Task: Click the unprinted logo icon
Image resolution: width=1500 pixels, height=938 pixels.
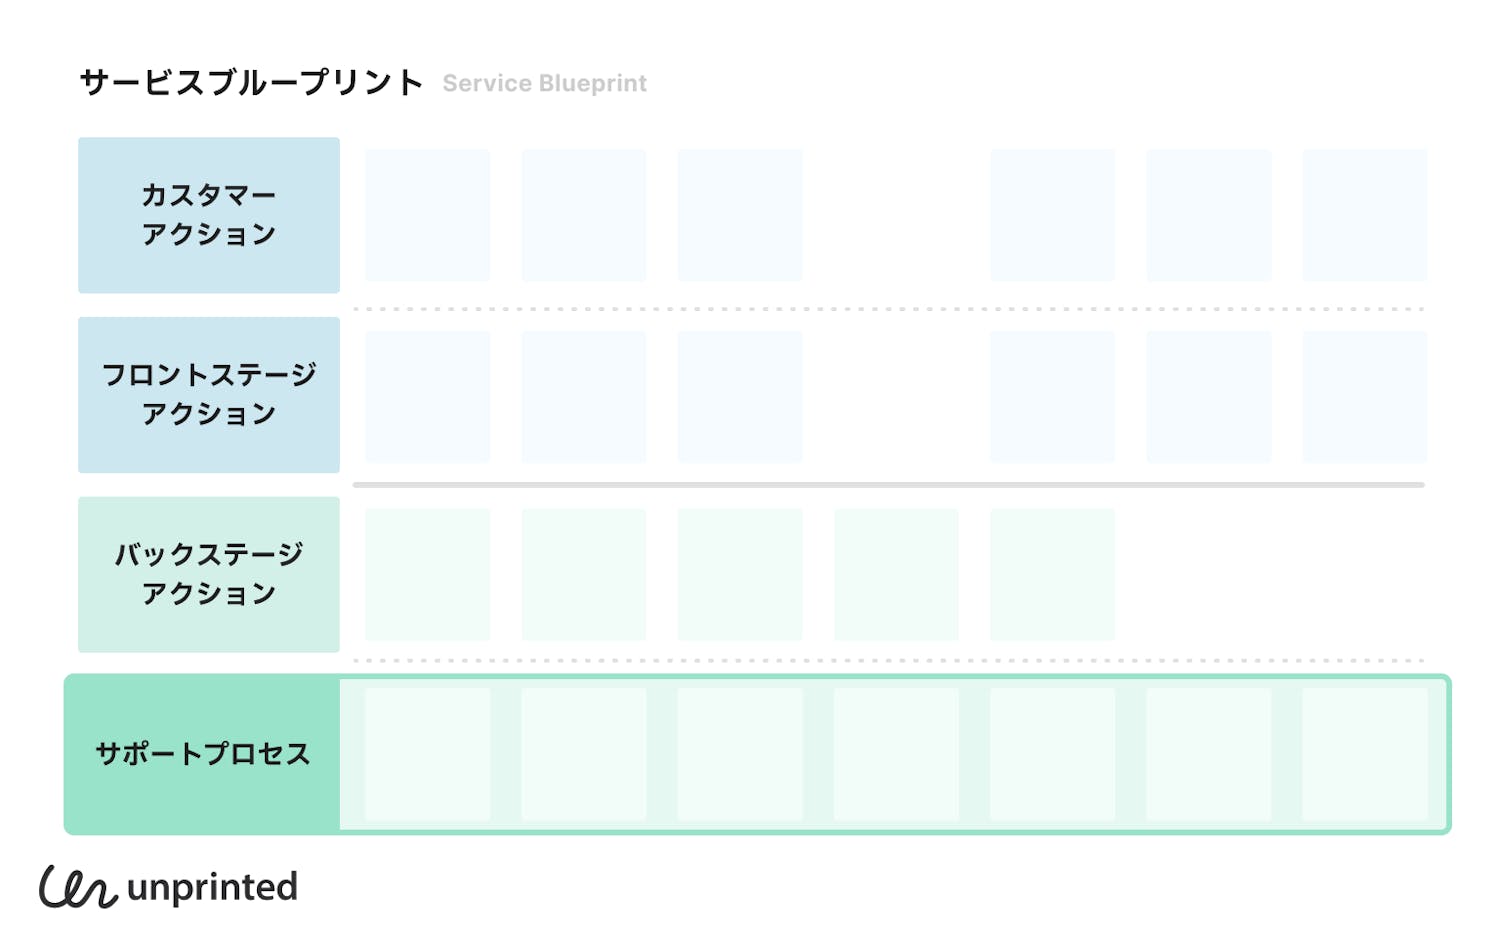Action: coord(77,887)
